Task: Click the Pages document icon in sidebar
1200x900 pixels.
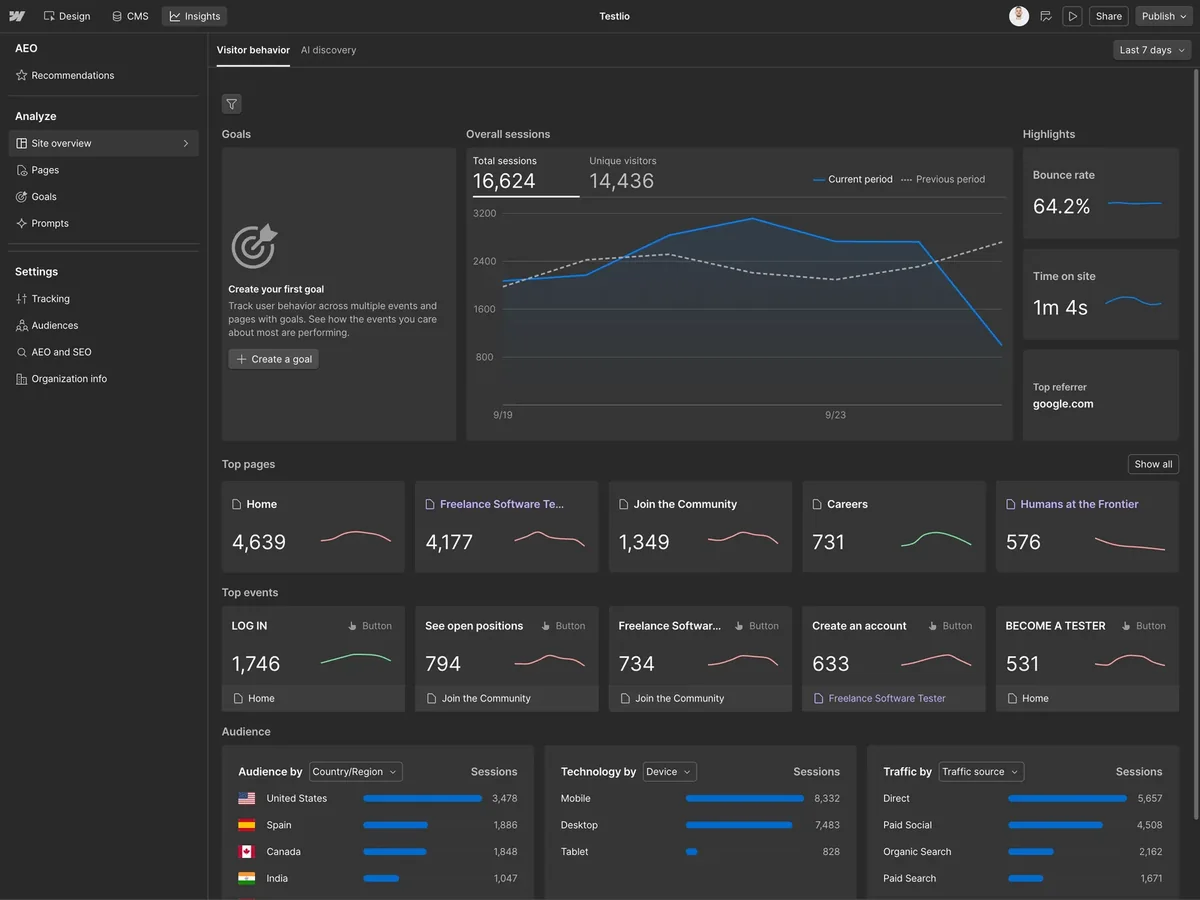Action: 22,170
